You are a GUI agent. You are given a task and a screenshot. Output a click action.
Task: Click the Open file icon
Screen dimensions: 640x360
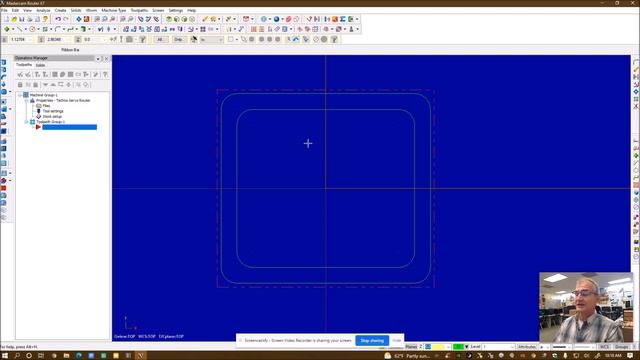[x=14, y=19]
